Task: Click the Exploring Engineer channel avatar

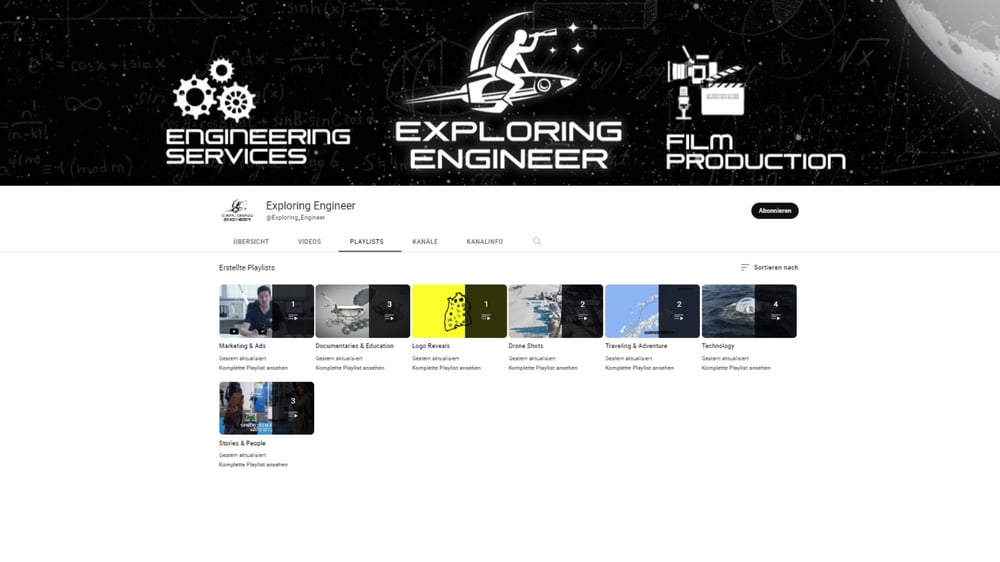Action: [x=237, y=210]
